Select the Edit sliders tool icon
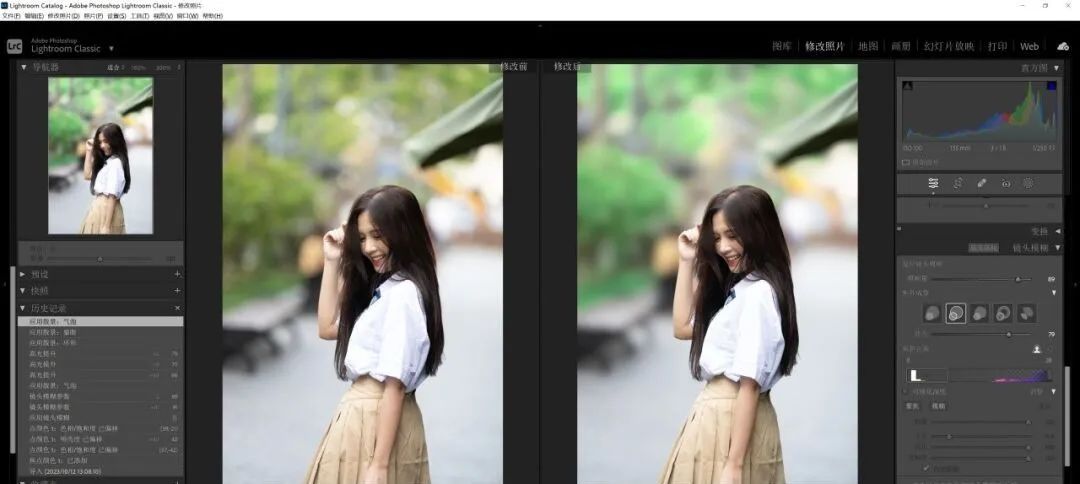Screen dimensions: 1080x484 pyautogui.click(x=933, y=183)
